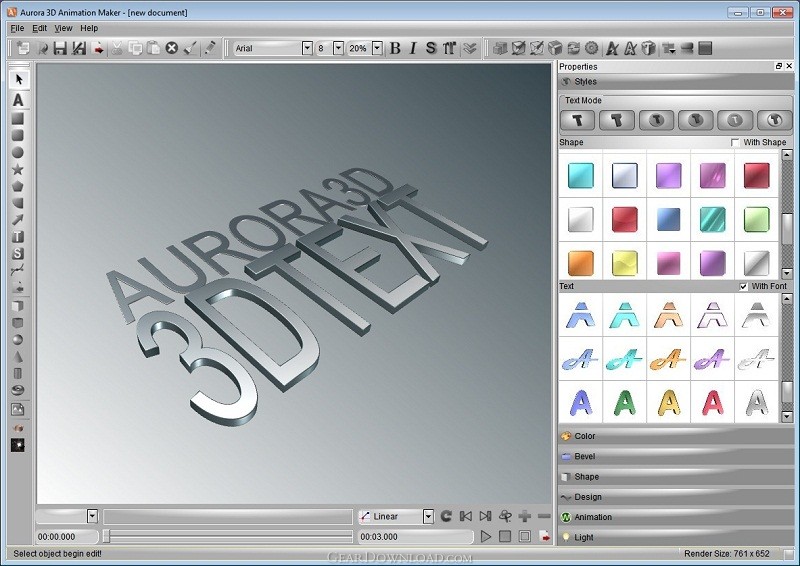This screenshot has height=566, width=800.
Task: Open the Linear interpolation dropdown
Action: [428, 516]
